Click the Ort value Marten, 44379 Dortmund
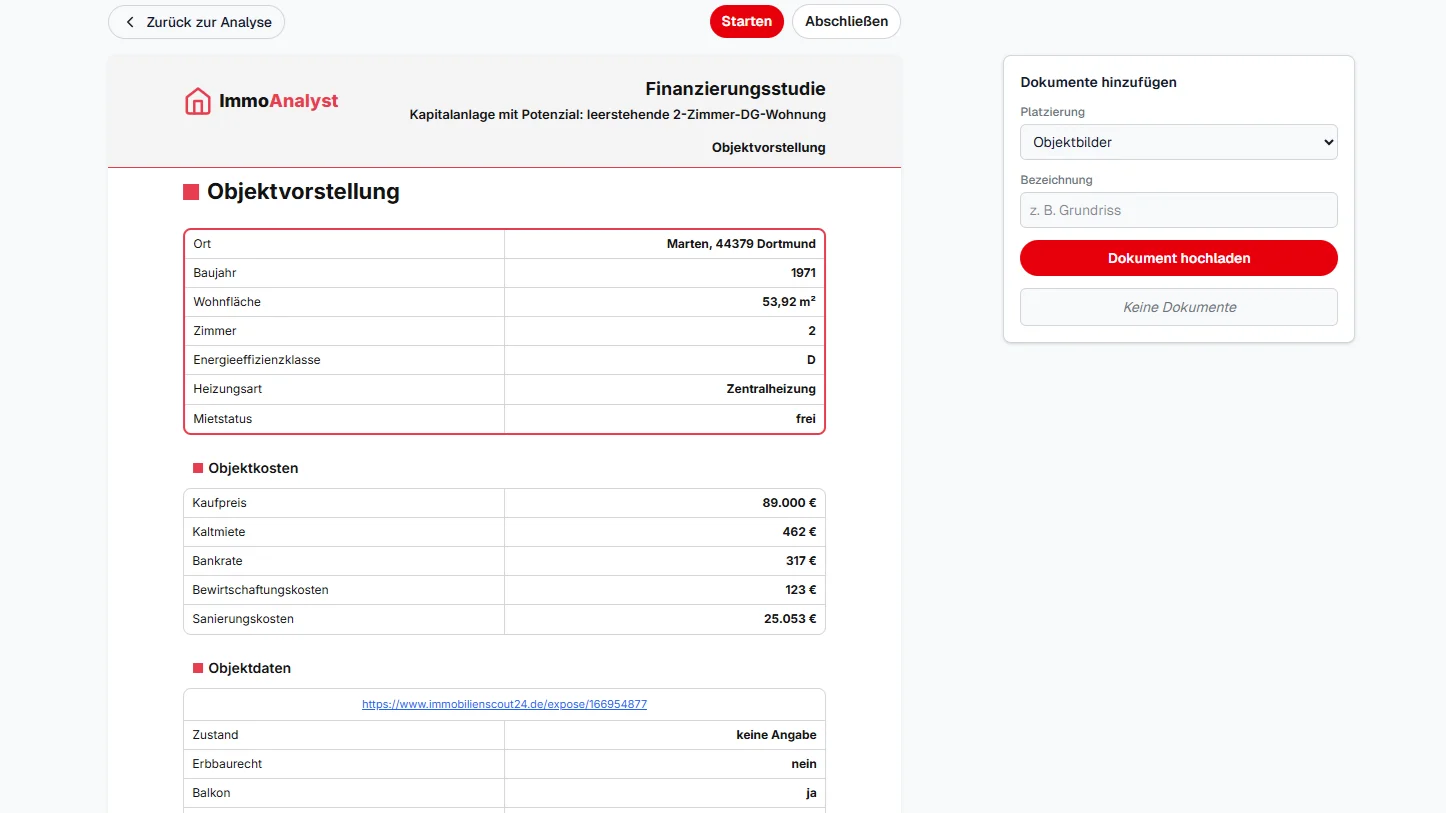Image resolution: width=1446 pixels, height=813 pixels. coord(741,244)
